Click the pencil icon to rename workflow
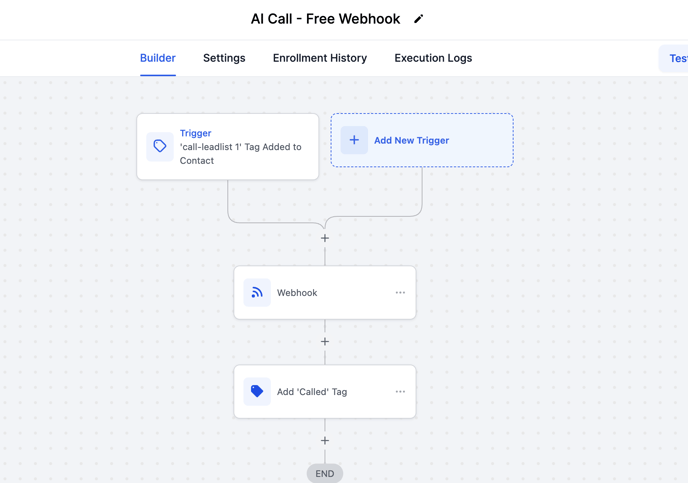This screenshot has width=688, height=483. coord(419,19)
